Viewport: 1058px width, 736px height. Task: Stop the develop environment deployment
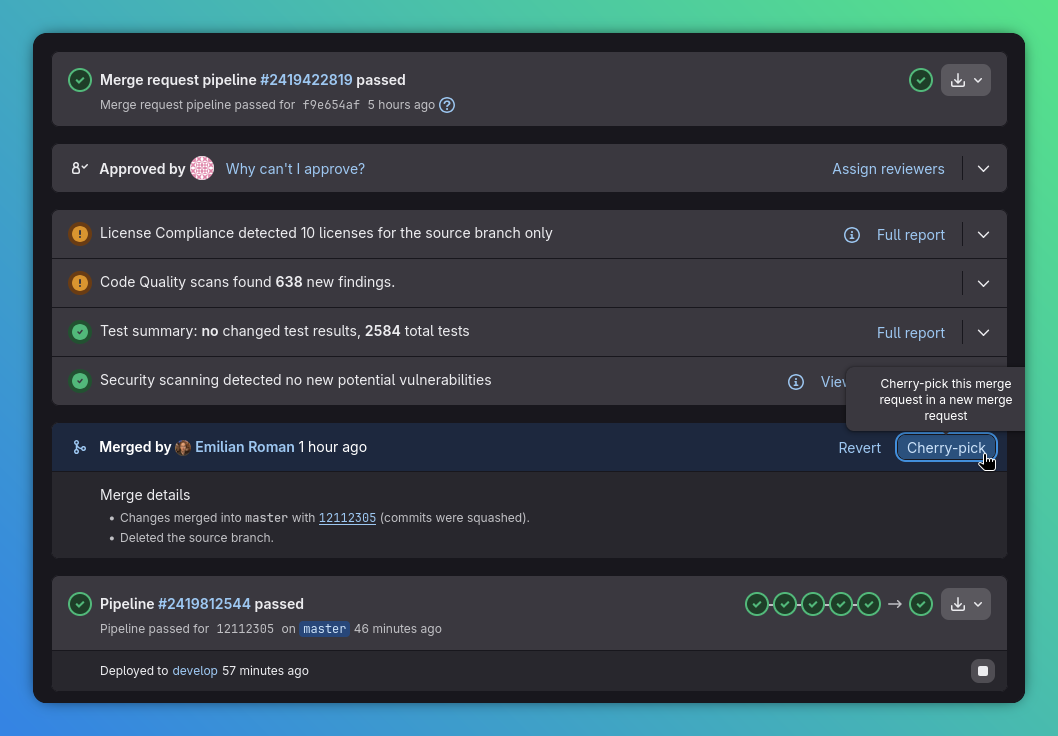[983, 671]
